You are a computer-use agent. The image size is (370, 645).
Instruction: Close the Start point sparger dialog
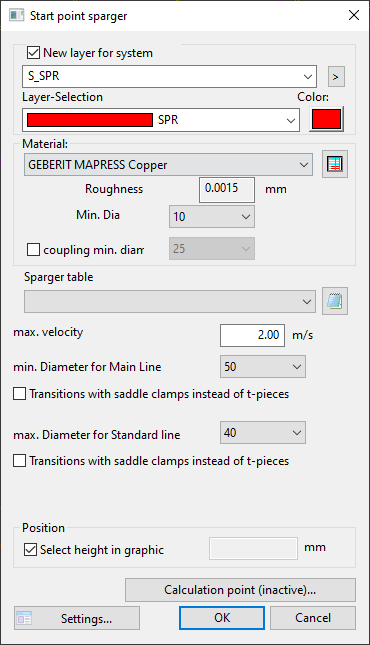click(354, 16)
